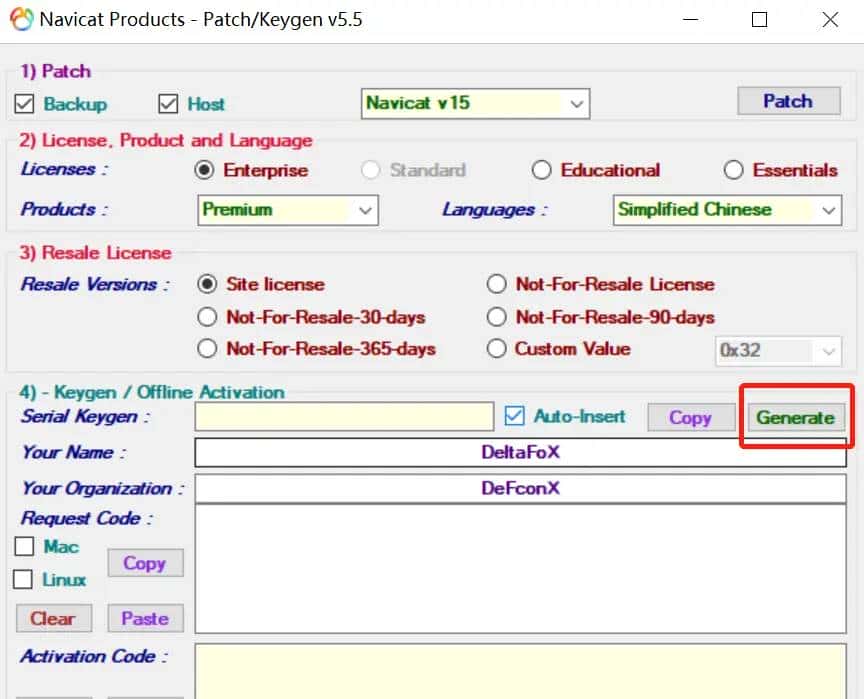Expand the Products dropdown showing Premium
The height and width of the screenshot is (699, 864).
click(x=367, y=210)
